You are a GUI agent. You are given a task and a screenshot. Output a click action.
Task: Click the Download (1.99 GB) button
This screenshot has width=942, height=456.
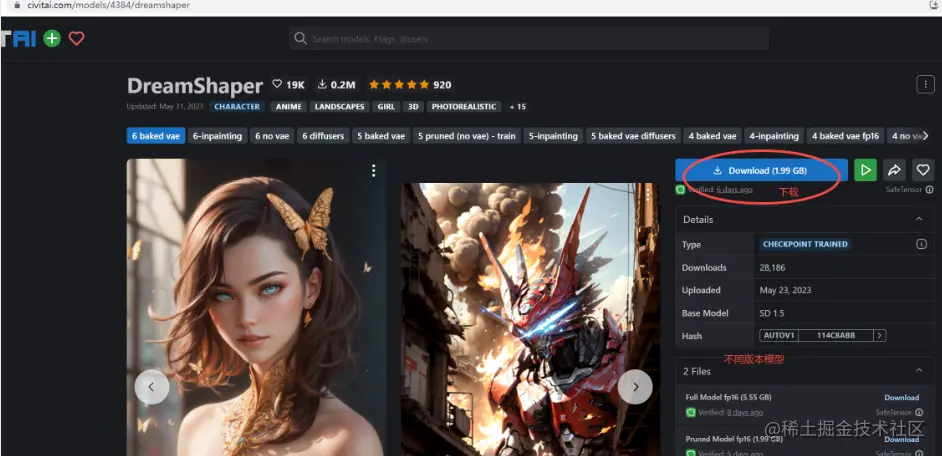coord(761,171)
